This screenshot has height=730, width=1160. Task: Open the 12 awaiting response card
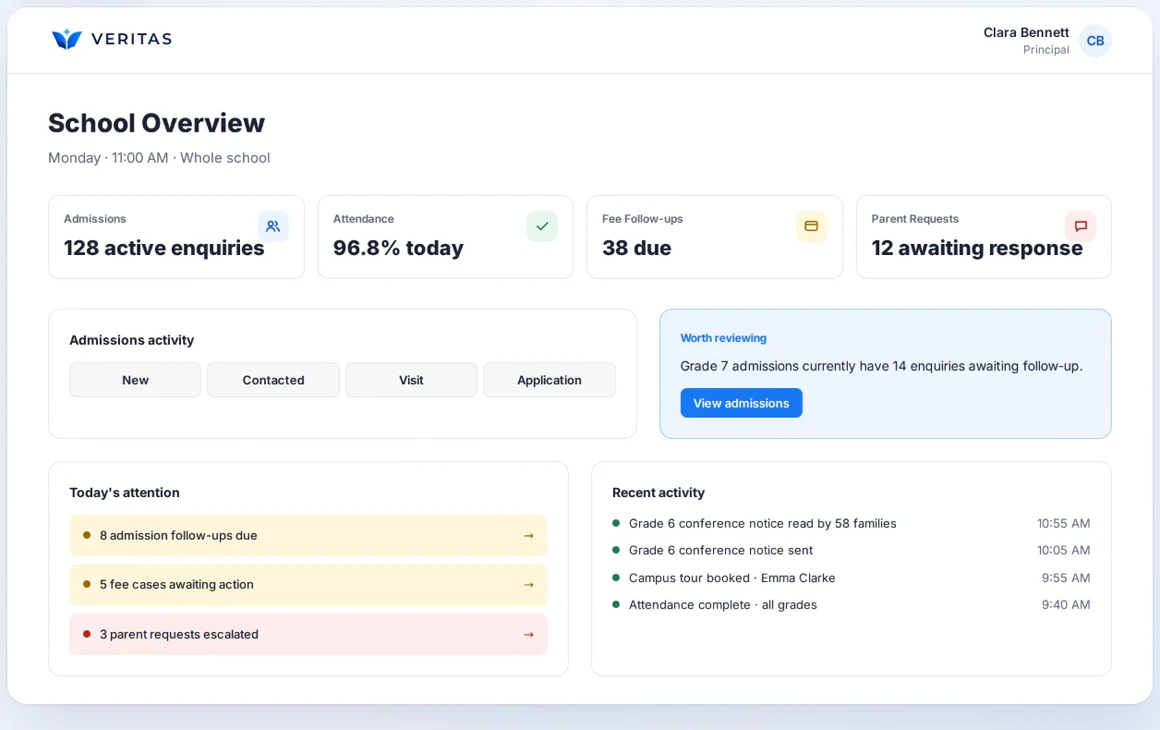click(x=984, y=237)
